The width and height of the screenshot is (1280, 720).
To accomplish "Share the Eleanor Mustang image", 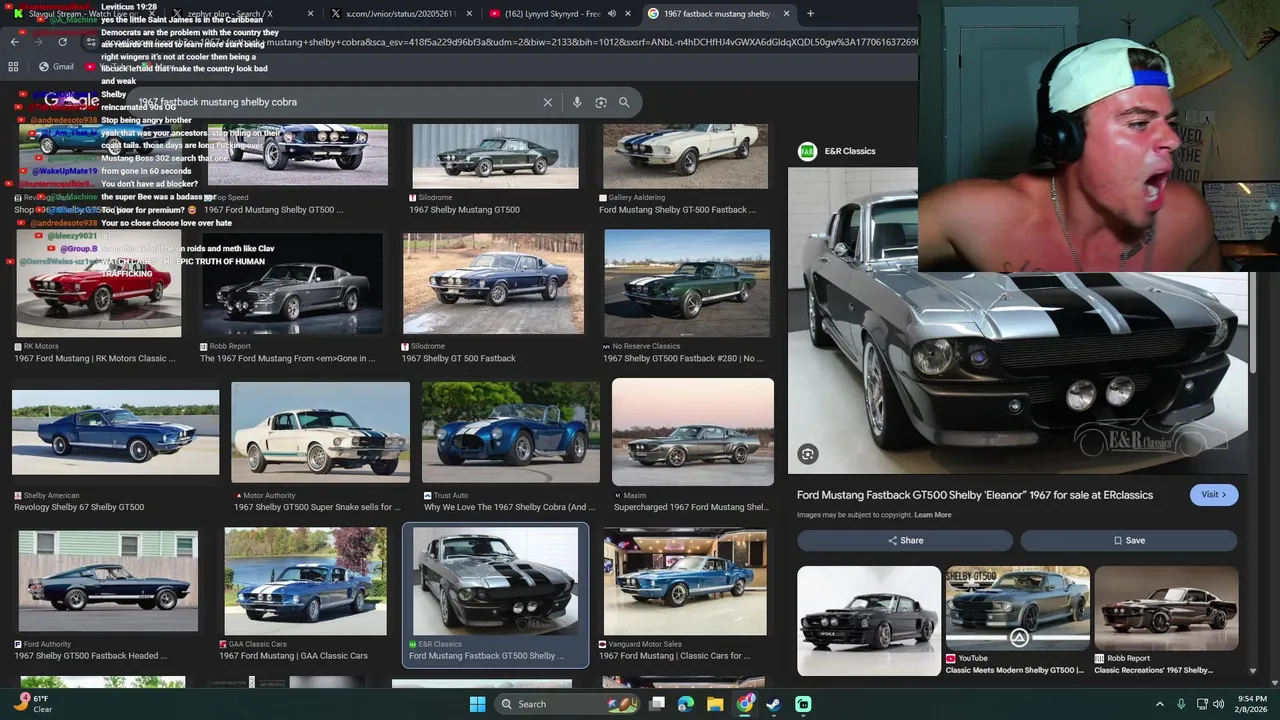I will (x=906, y=540).
